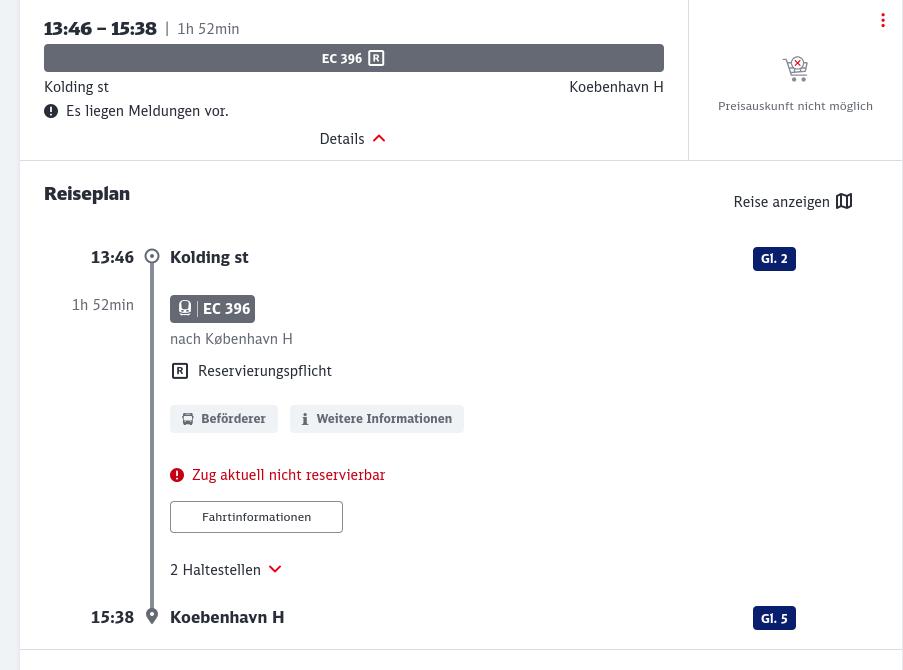Image resolution: width=903 pixels, height=670 pixels.
Task: Click the red warning icon beside Zug aktuell
Action: tap(177, 475)
